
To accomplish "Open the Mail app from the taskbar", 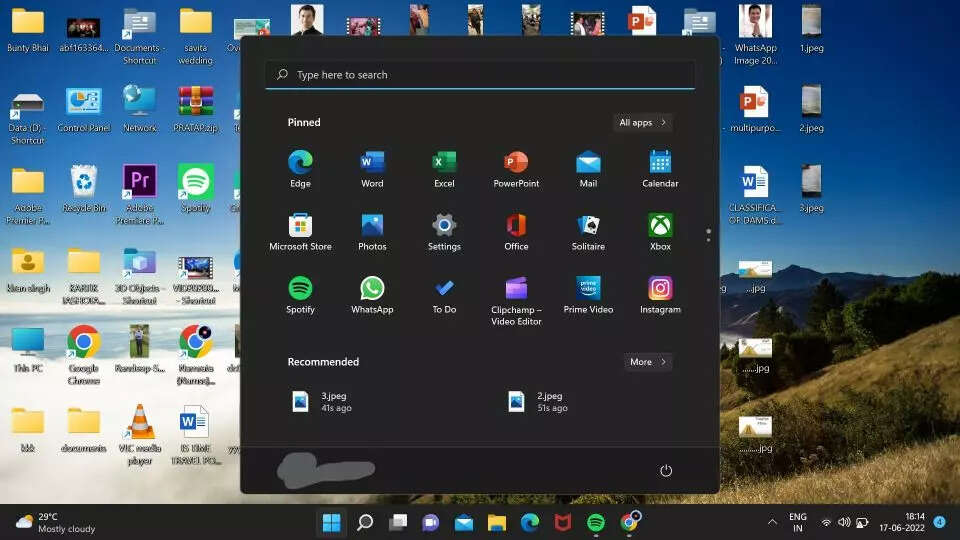I will click(463, 522).
